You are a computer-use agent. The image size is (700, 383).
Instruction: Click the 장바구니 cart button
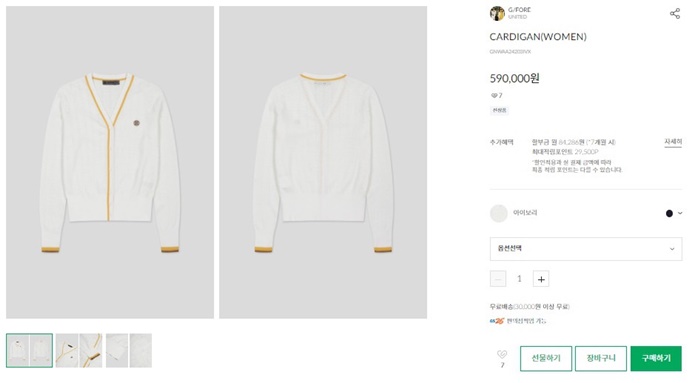pos(601,358)
